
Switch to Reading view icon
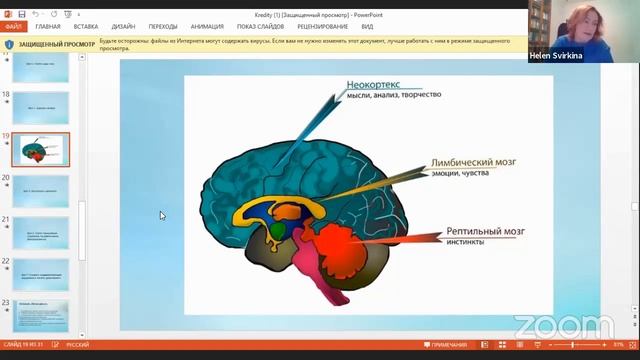click(520, 345)
